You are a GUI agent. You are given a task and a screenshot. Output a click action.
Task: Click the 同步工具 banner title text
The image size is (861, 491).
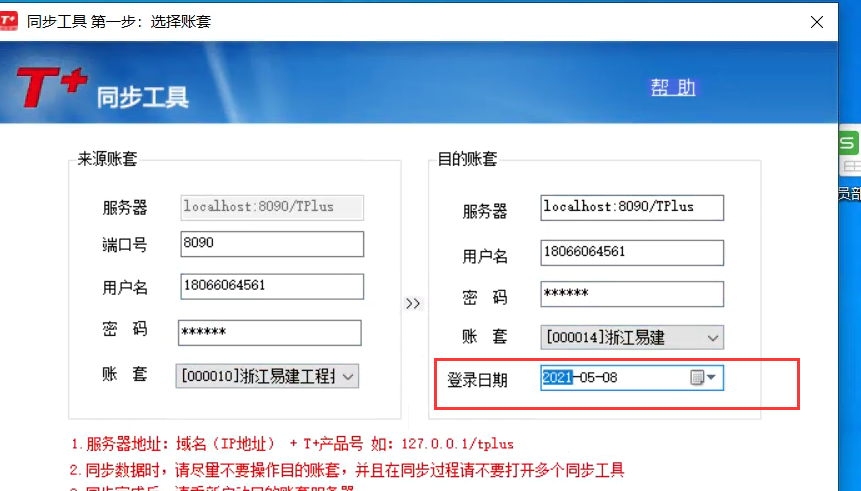coord(143,97)
